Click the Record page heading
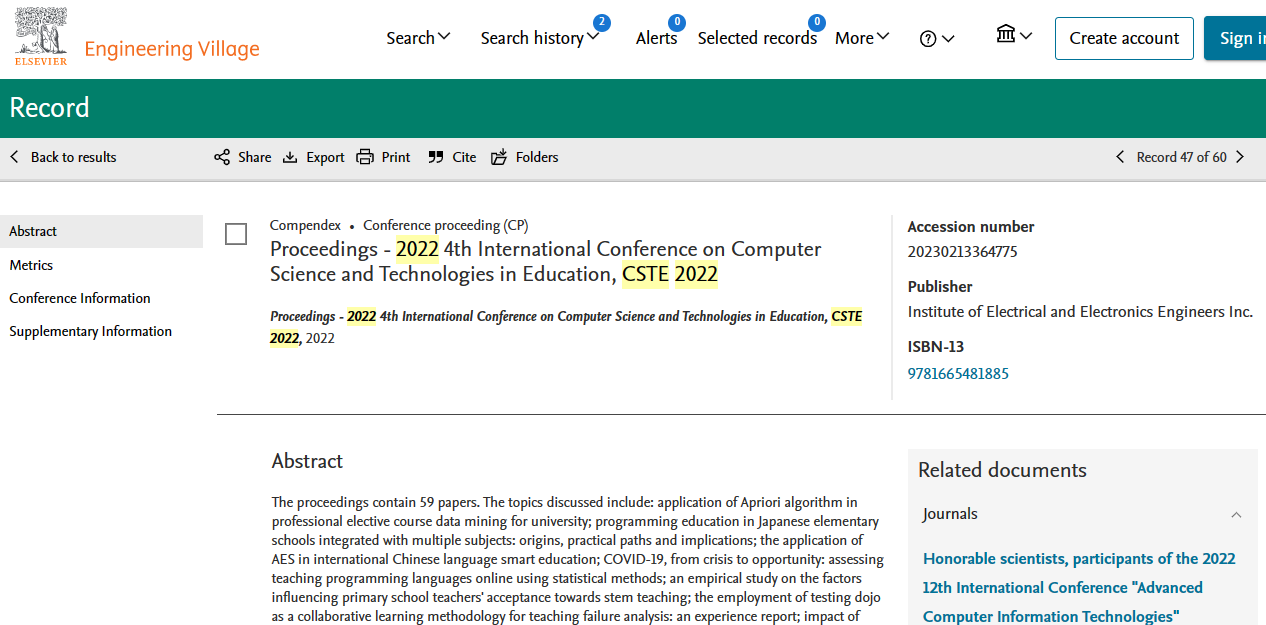Viewport: 1266px width, 625px height. pos(49,108)
